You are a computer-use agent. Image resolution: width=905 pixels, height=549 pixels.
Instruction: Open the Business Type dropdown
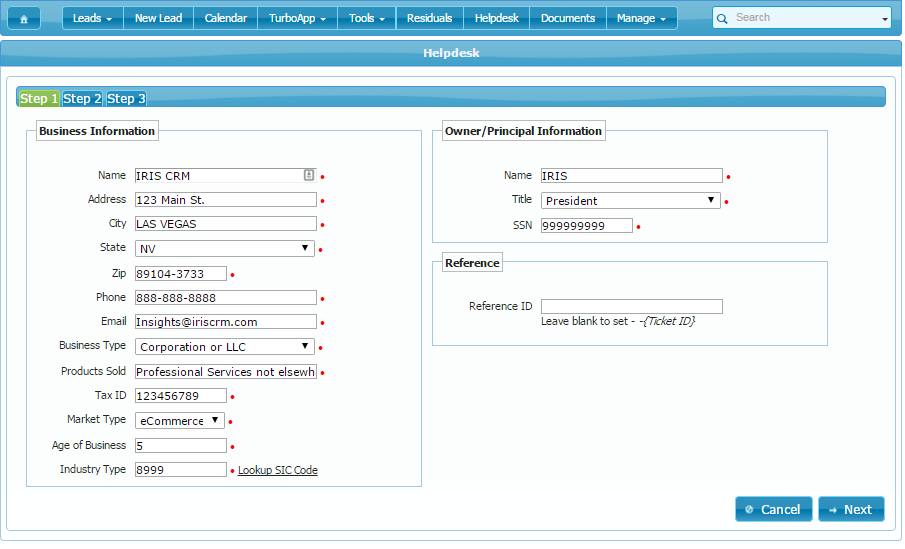pos(305,346)
